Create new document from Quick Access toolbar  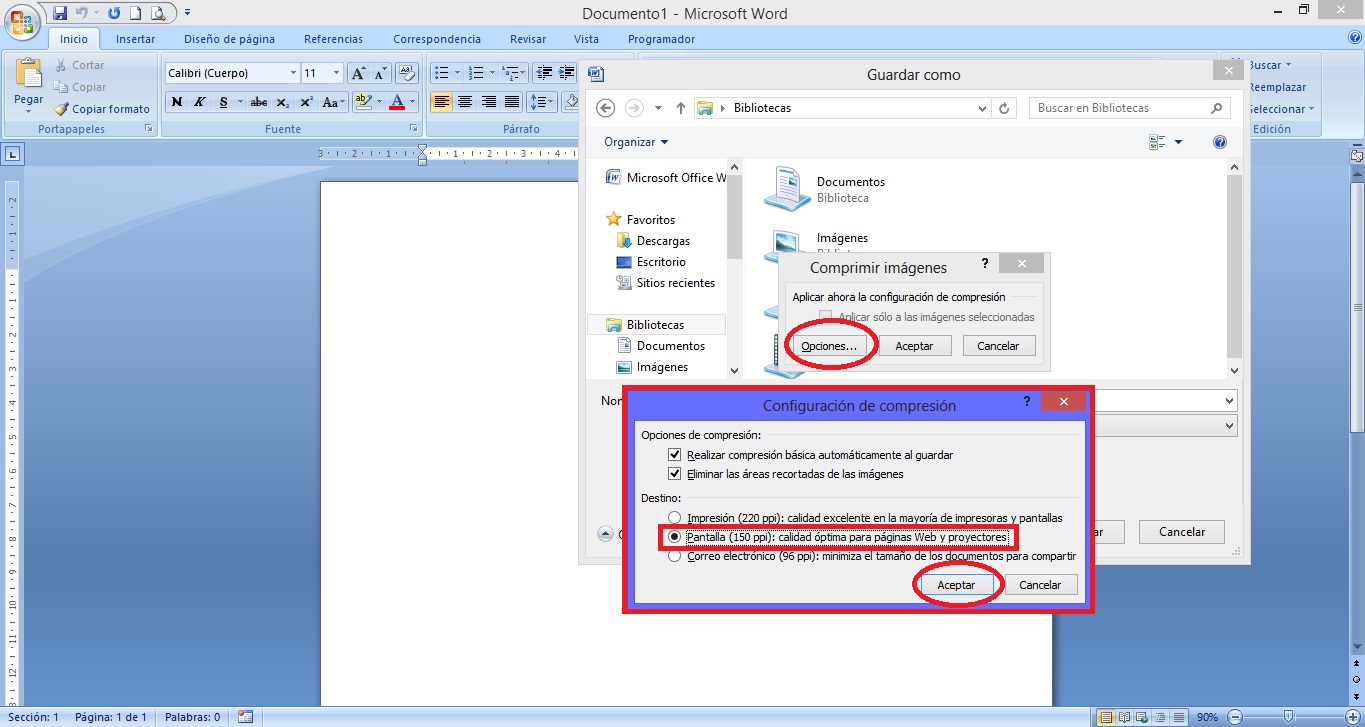tap(135, 13)
